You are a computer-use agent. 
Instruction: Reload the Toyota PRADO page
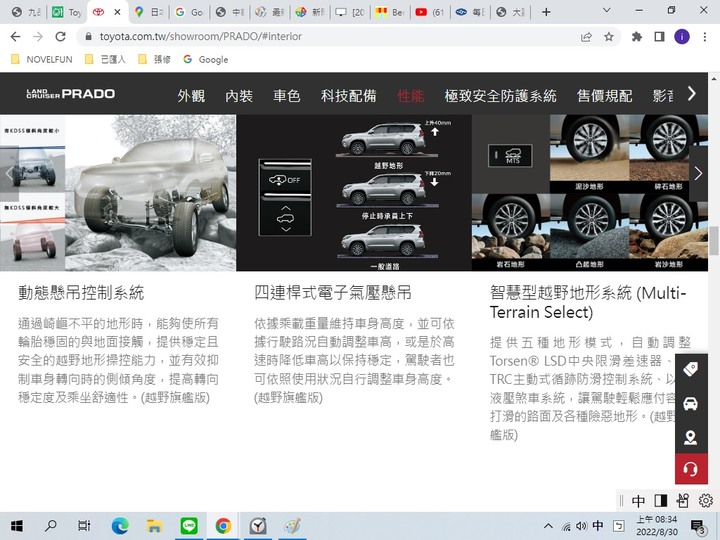[60, 37]
